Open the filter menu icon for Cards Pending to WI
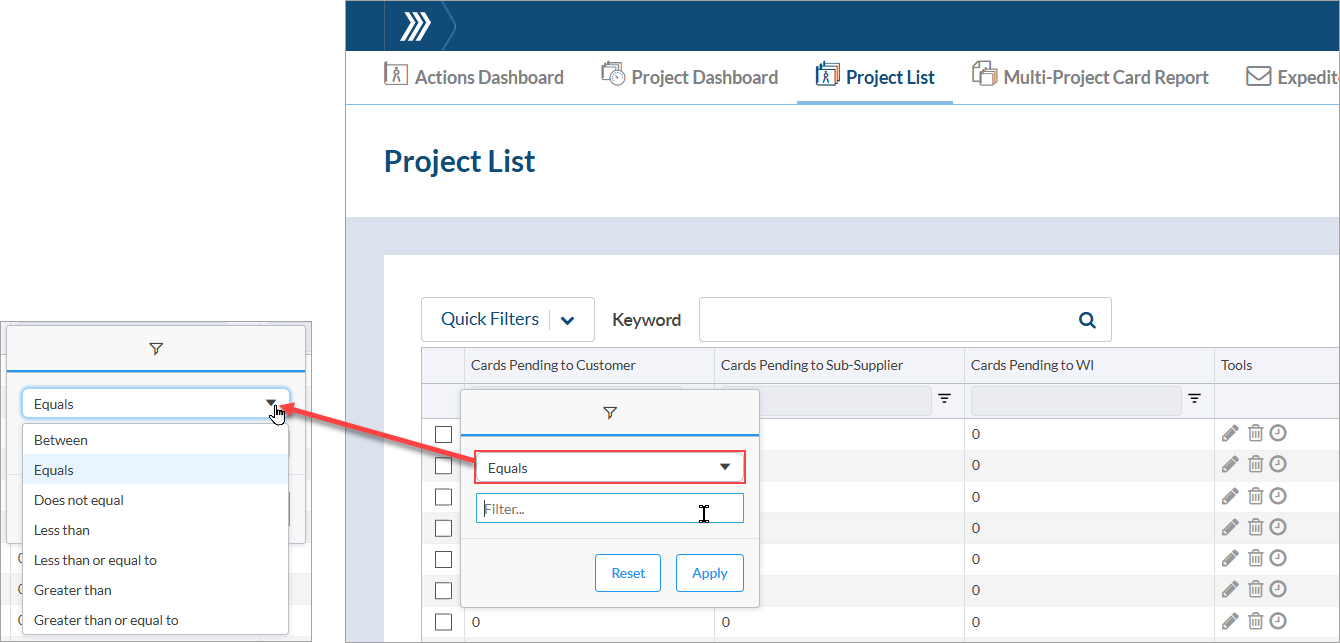Image resolution: width=1340 pixels, height=643 pixels. (1194, 399)
